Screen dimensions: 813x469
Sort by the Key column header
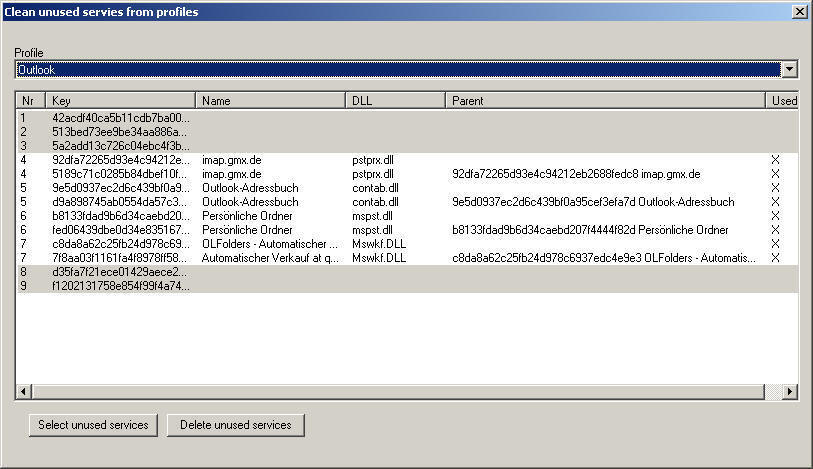pos(120,101)
